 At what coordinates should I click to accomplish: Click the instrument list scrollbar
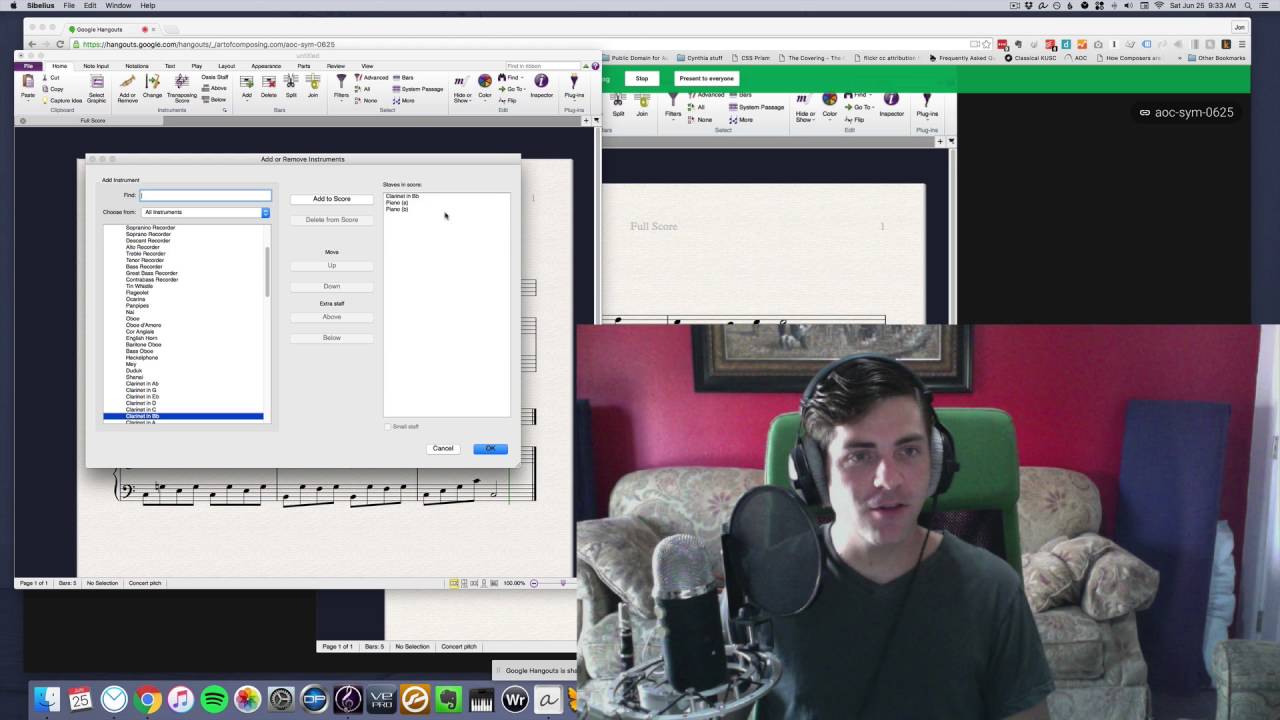click(267, 270)
